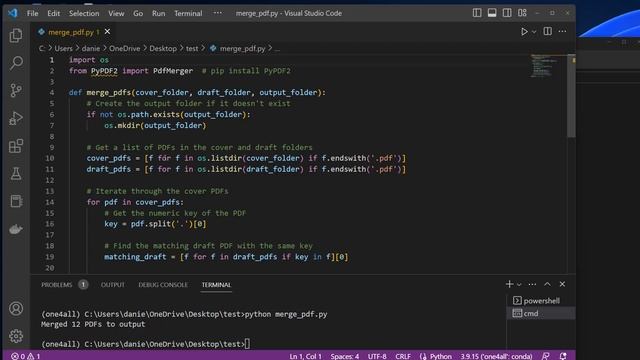Open the Extensions view
This screenshot has width=640, height=360.
pos(16,146)
